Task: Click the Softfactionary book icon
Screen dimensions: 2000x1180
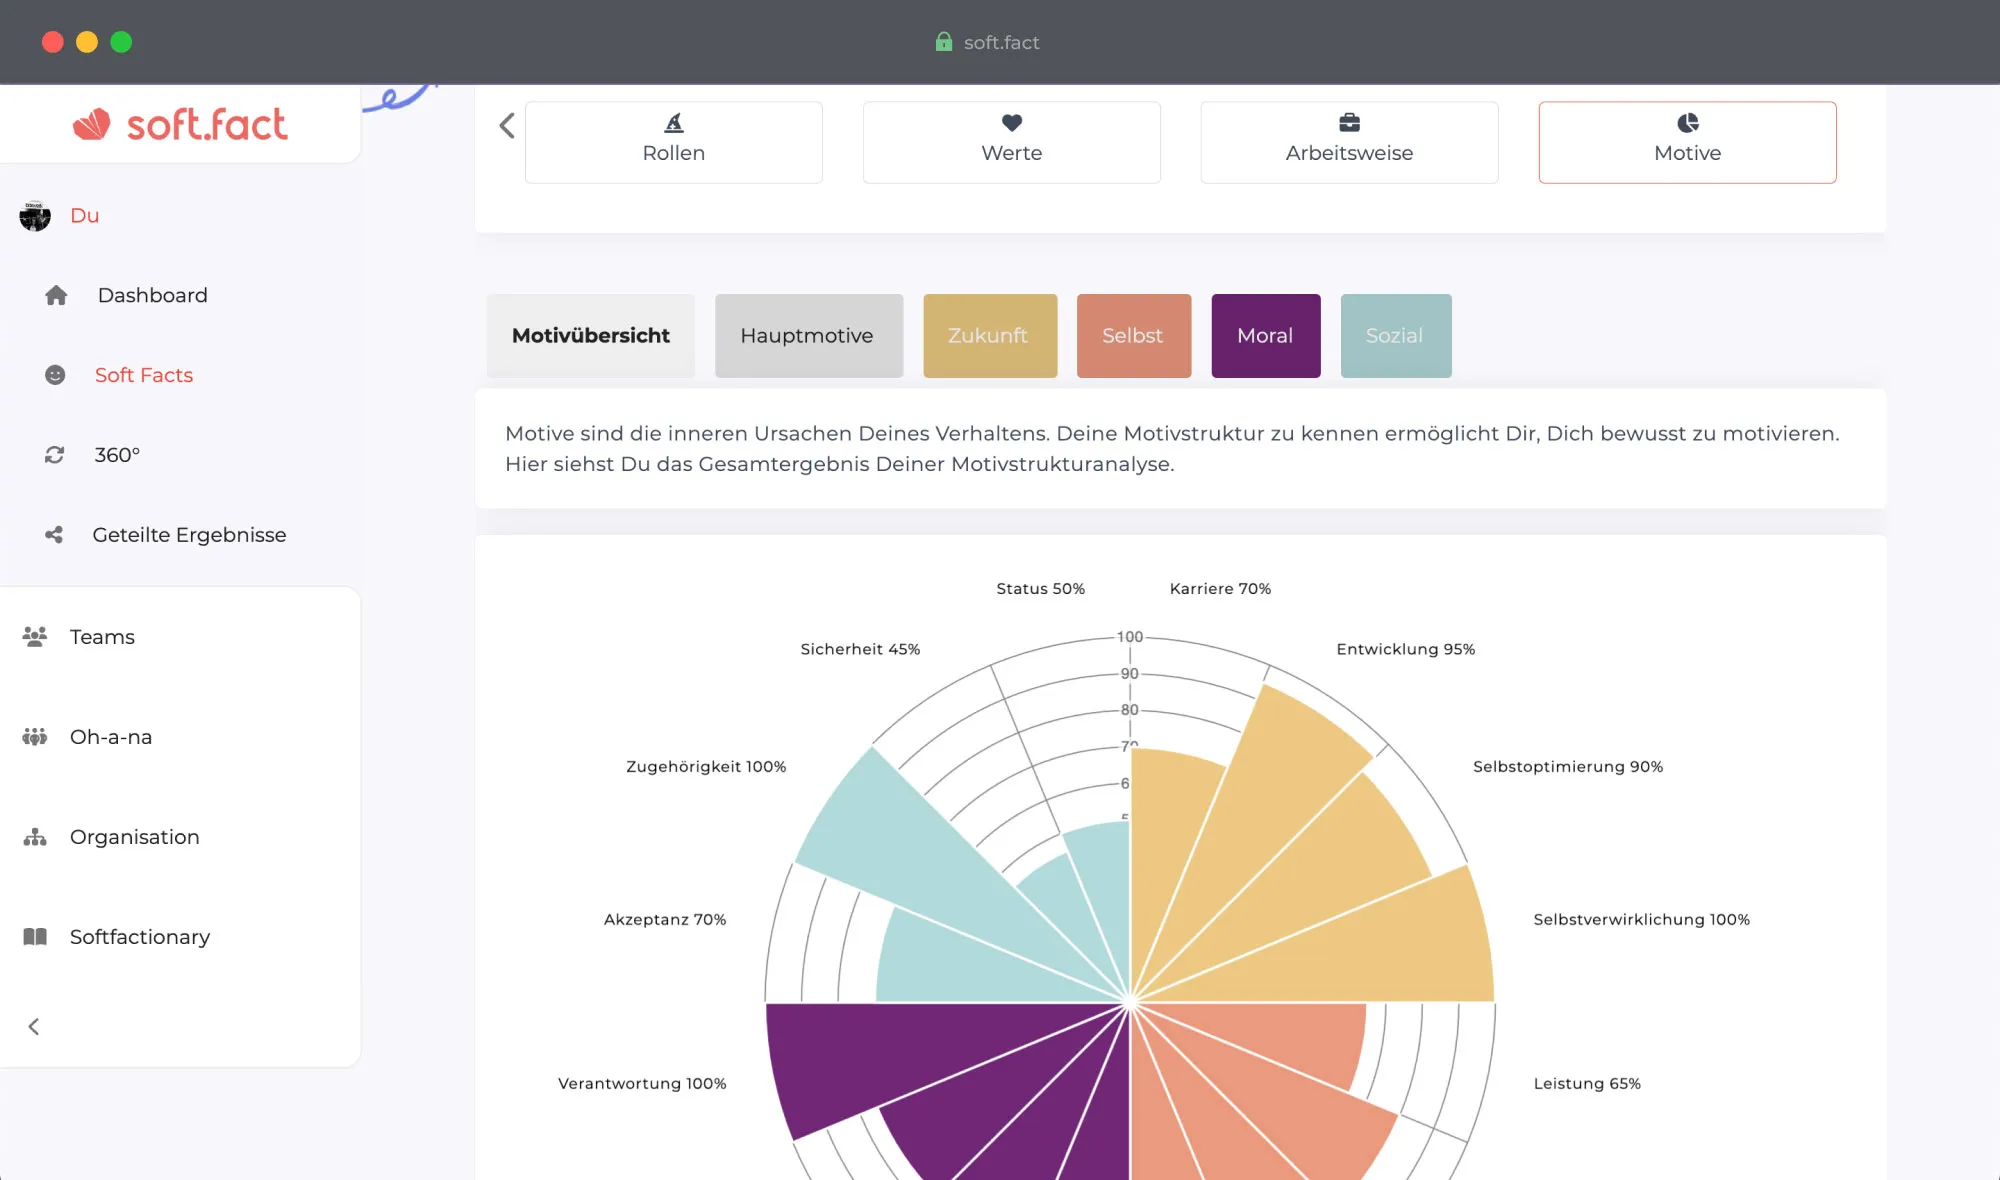Action: (35, 937)
